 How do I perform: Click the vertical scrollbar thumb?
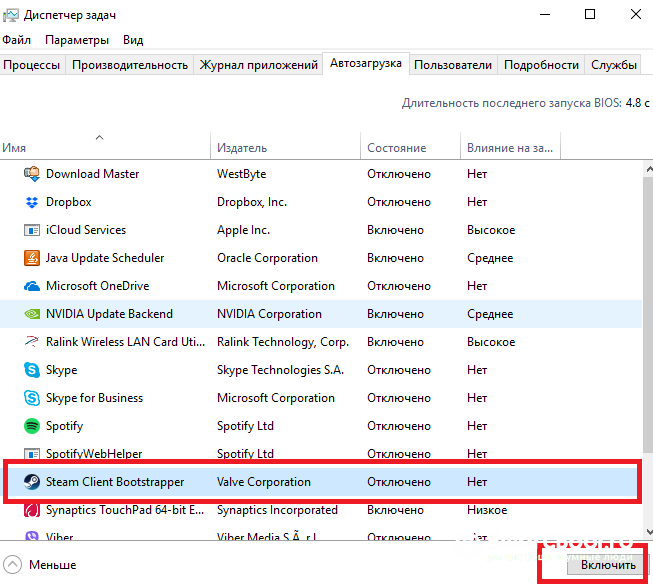648,314
